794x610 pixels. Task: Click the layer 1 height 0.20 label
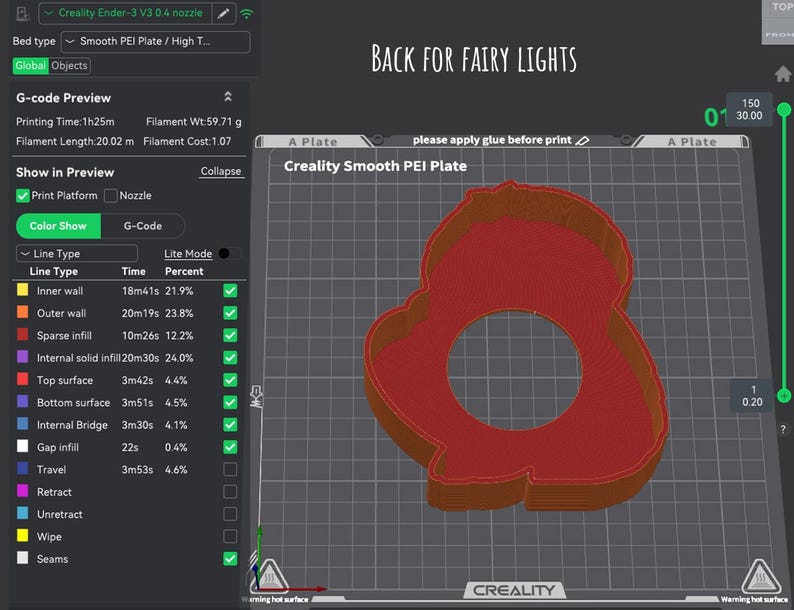pos(752,396)
